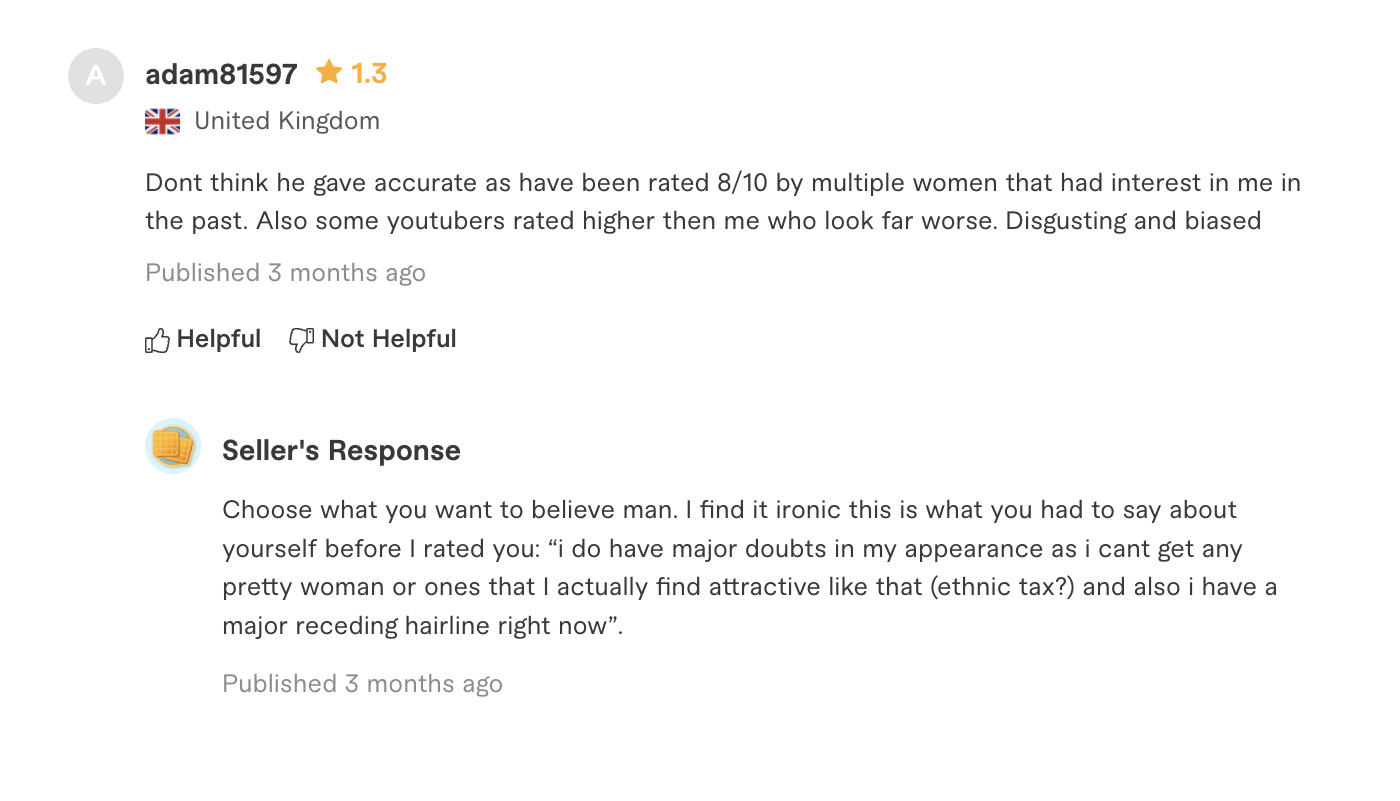
Task: Click the review's Published 3 months ago timestamp
Action: pyautogui.click(x=286, y=273)
